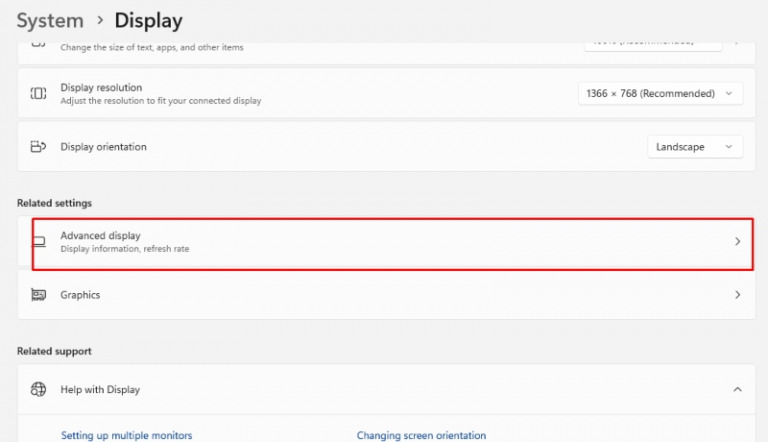Open Changing screen orientation help link
The image size is (768, 442).
click(x=421, y=435)
